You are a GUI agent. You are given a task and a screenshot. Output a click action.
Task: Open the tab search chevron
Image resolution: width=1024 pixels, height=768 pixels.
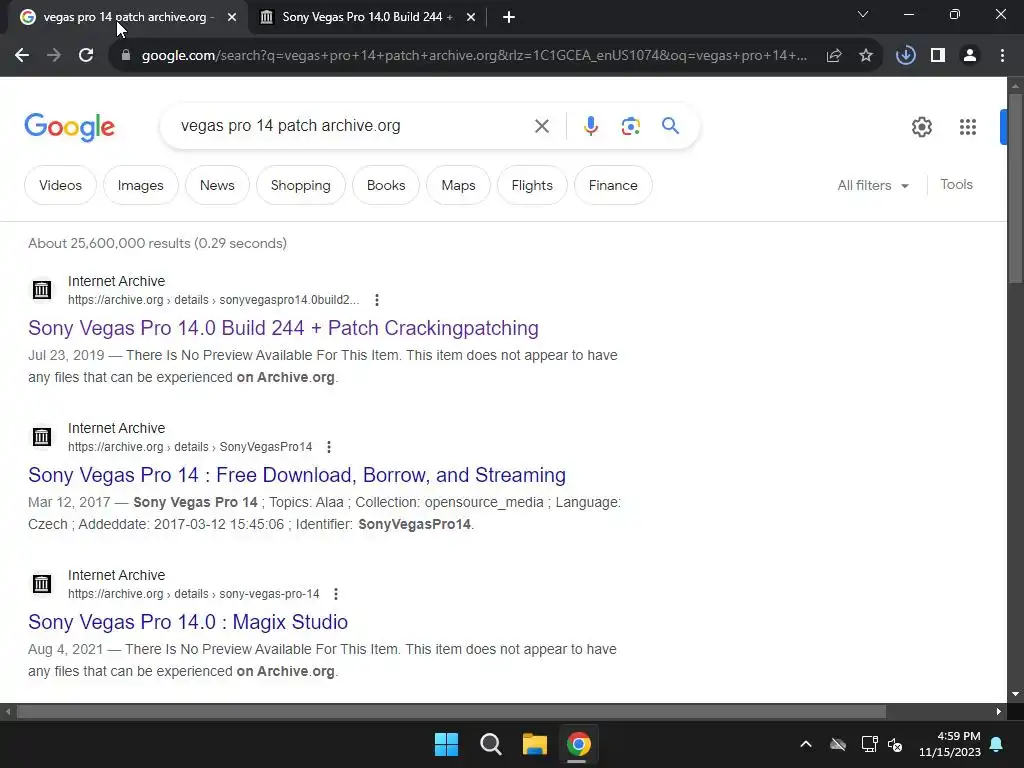(x=863, y=14)
